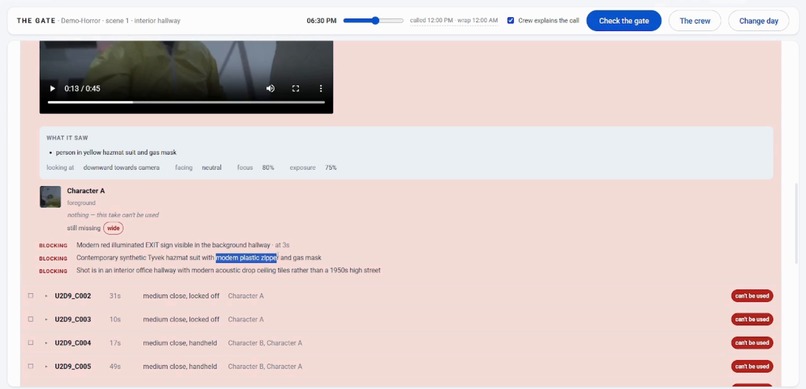Click the wide missing-shot tag
Image resolution: width=806 pixels, height=389 pixels.
[x=113, y=228]
